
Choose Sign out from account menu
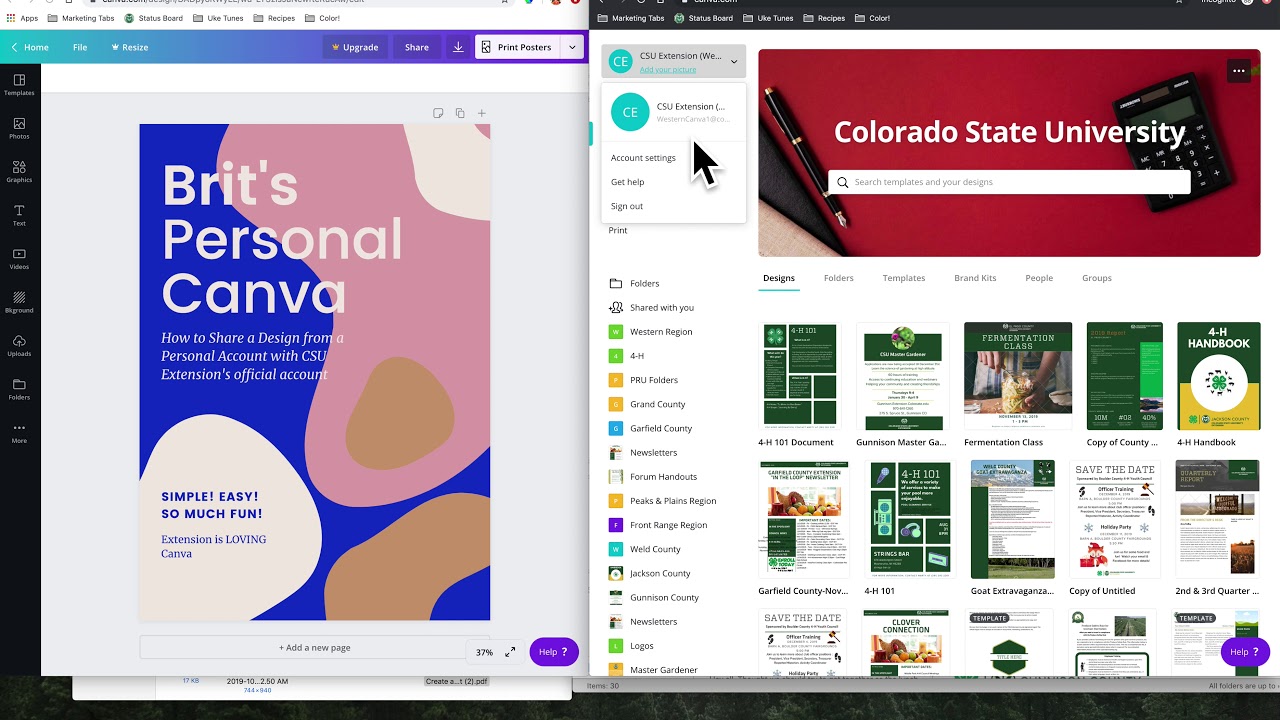(x=627, y=206)
